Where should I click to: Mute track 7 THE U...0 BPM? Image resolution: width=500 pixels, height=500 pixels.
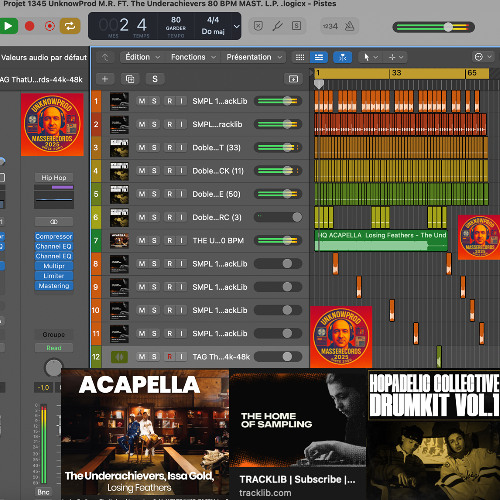(142, 240)
